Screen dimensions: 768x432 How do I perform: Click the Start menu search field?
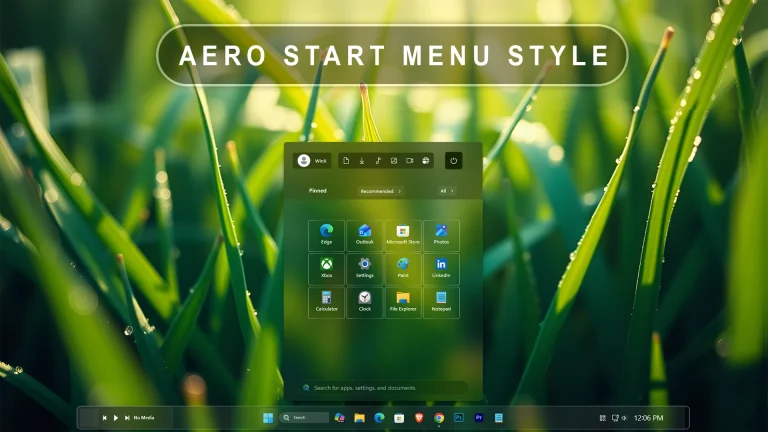coord(383,387)
